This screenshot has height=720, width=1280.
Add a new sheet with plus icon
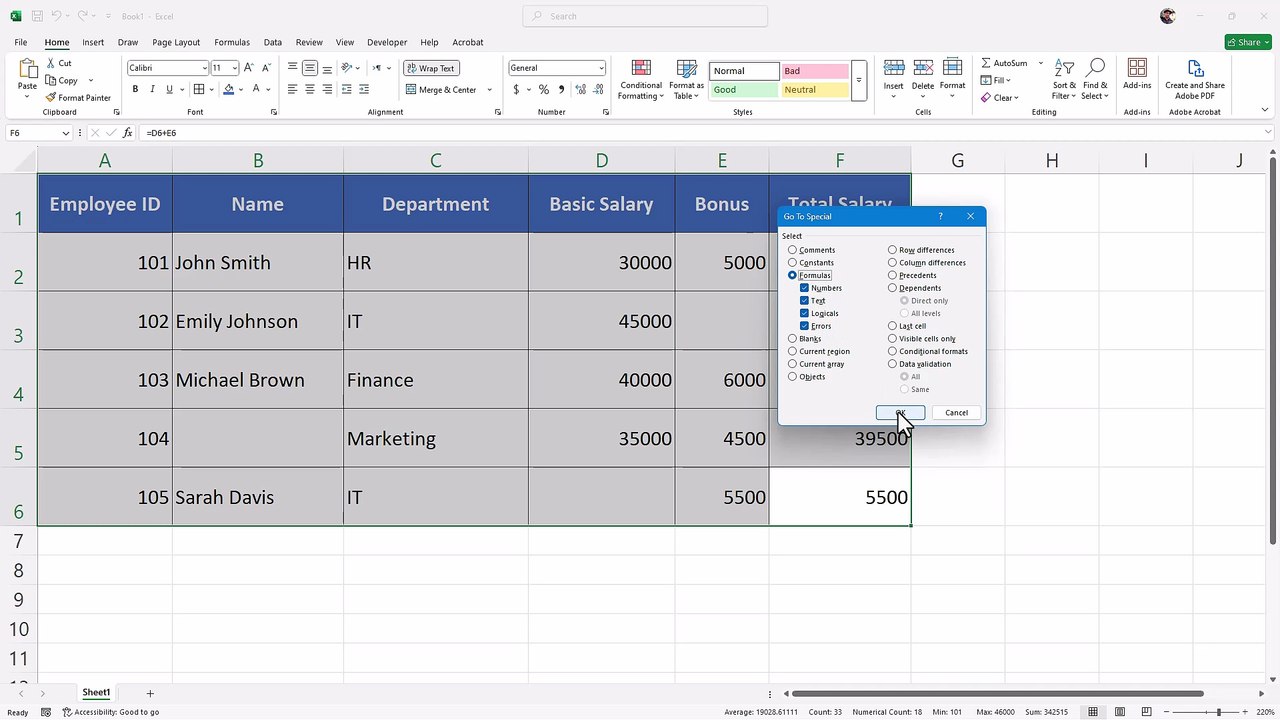pyautogui.click(x=150, y=693)
